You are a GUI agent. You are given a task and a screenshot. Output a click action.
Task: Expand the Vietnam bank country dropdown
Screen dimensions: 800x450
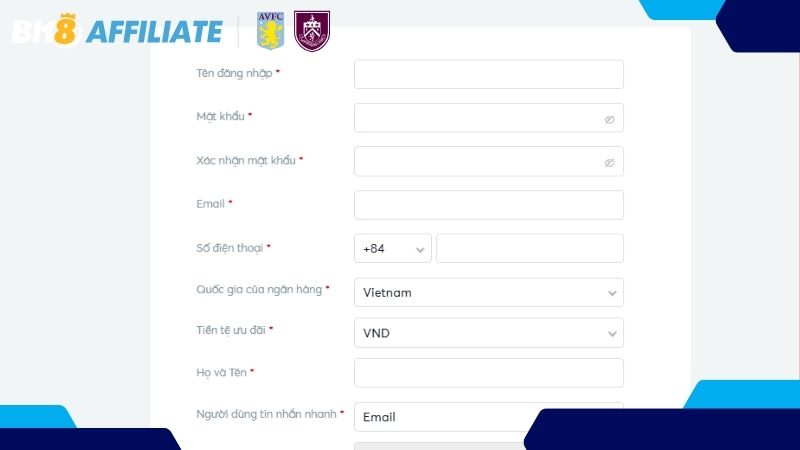[488, 293]
